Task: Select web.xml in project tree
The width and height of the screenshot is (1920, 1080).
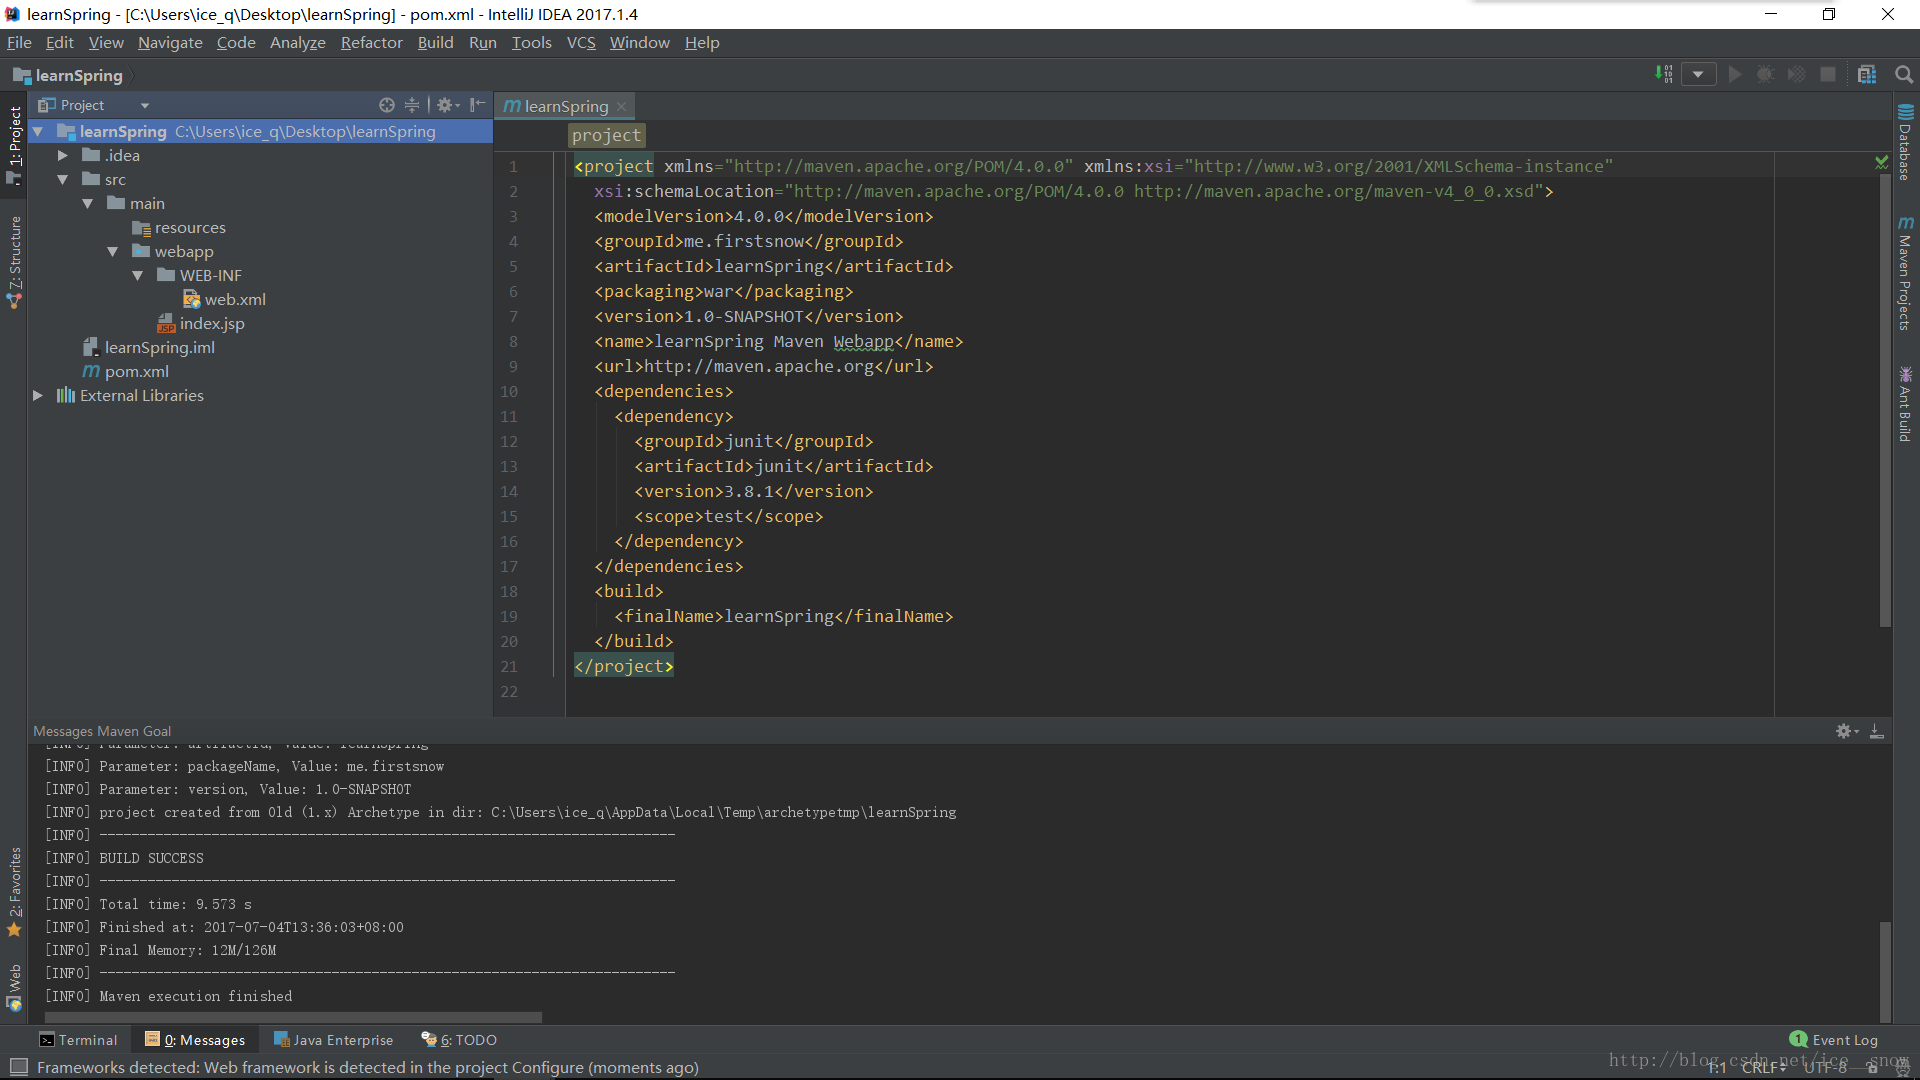Action: [x=224, y=300]
